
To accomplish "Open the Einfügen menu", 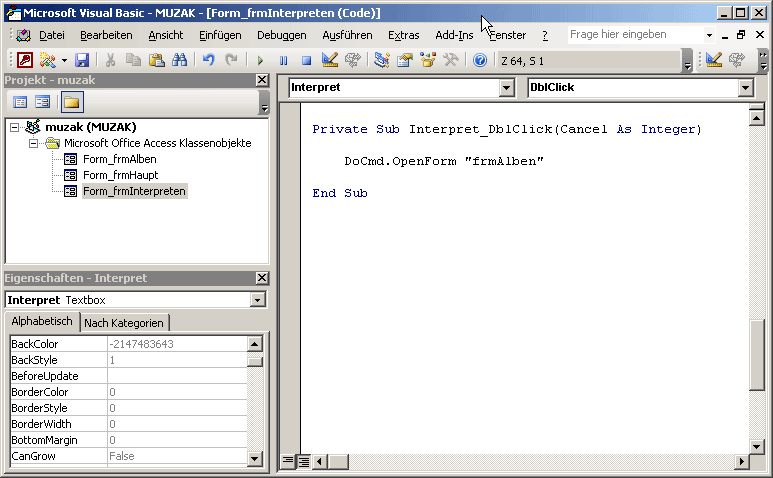I will coord(220,35).
